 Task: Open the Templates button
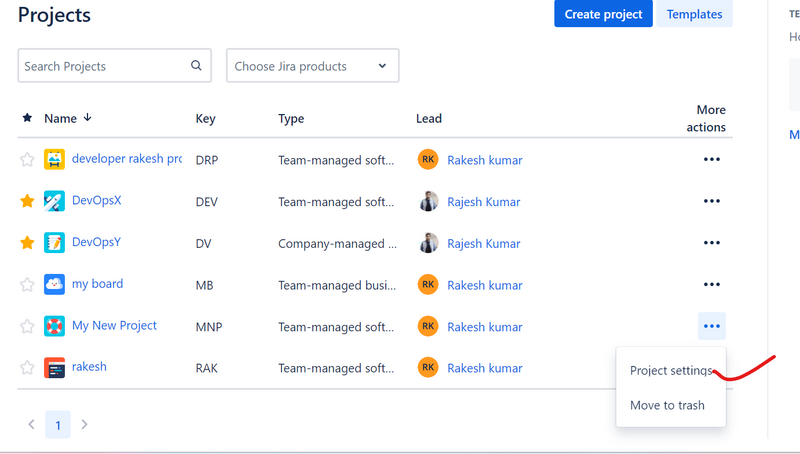[x=694, y=14]
